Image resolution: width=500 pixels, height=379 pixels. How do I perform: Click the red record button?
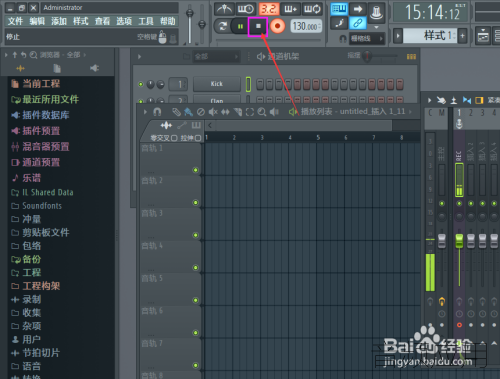(278, 26)
